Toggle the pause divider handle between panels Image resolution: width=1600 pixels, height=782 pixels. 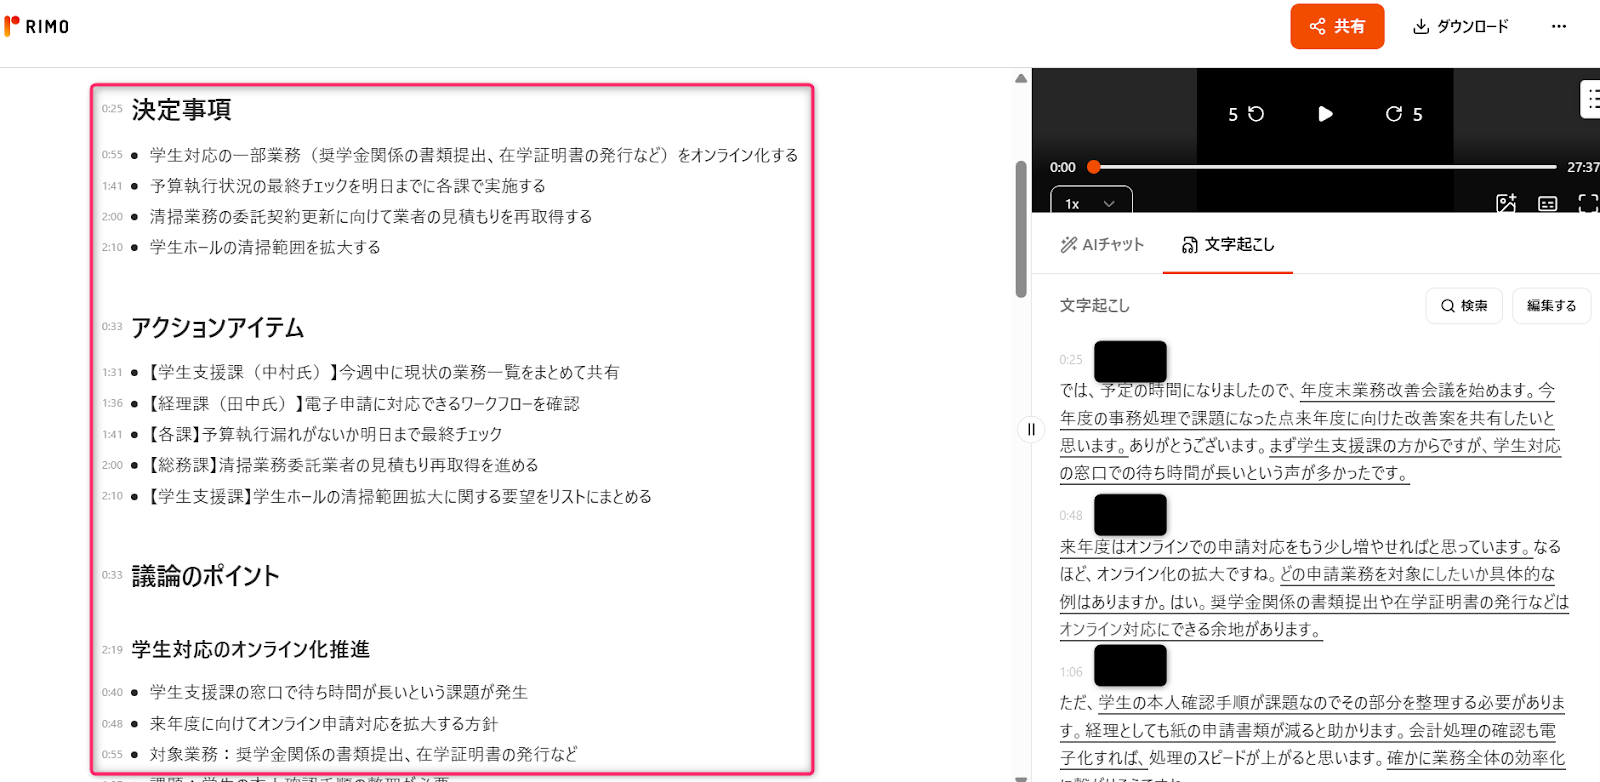click(1031, 429)
